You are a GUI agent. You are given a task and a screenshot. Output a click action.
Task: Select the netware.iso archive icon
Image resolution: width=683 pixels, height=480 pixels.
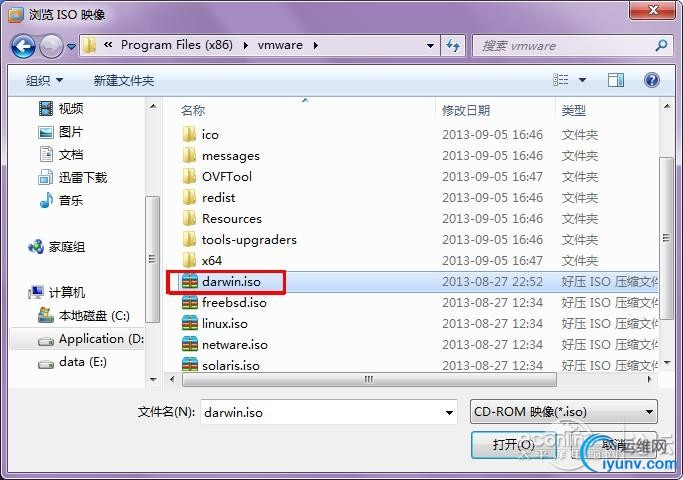(x=190, y=344)
